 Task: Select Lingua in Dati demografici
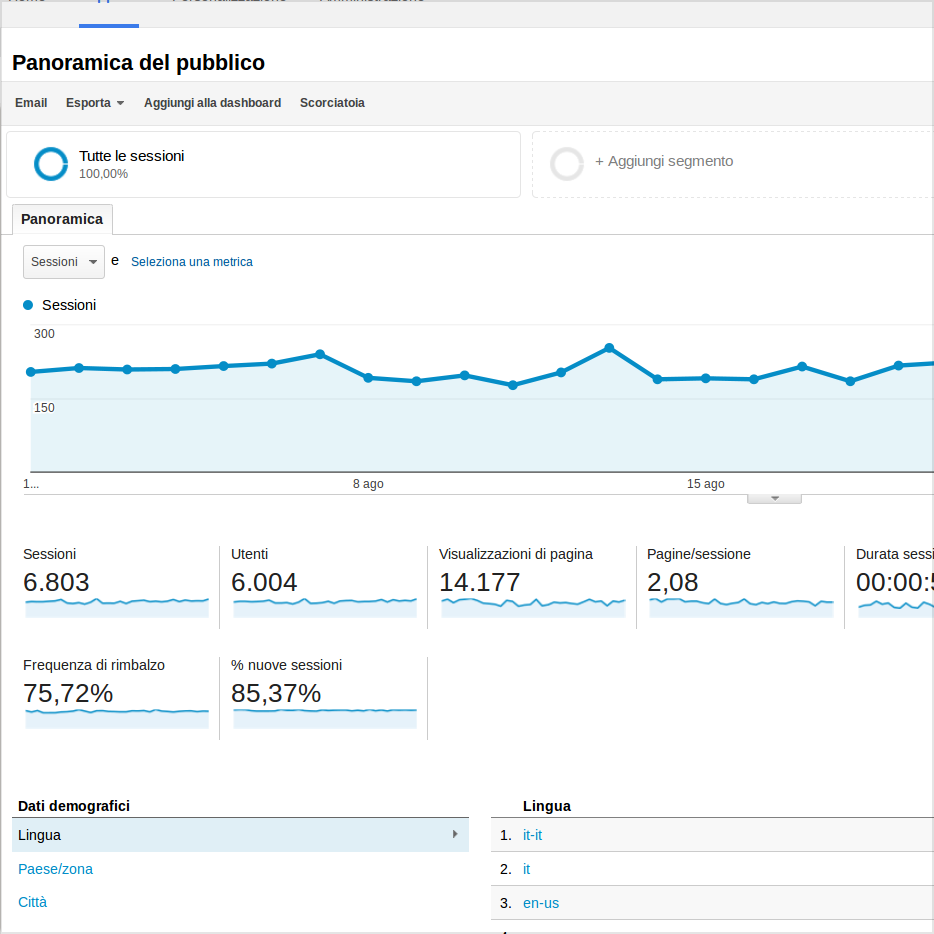point(240,835)
